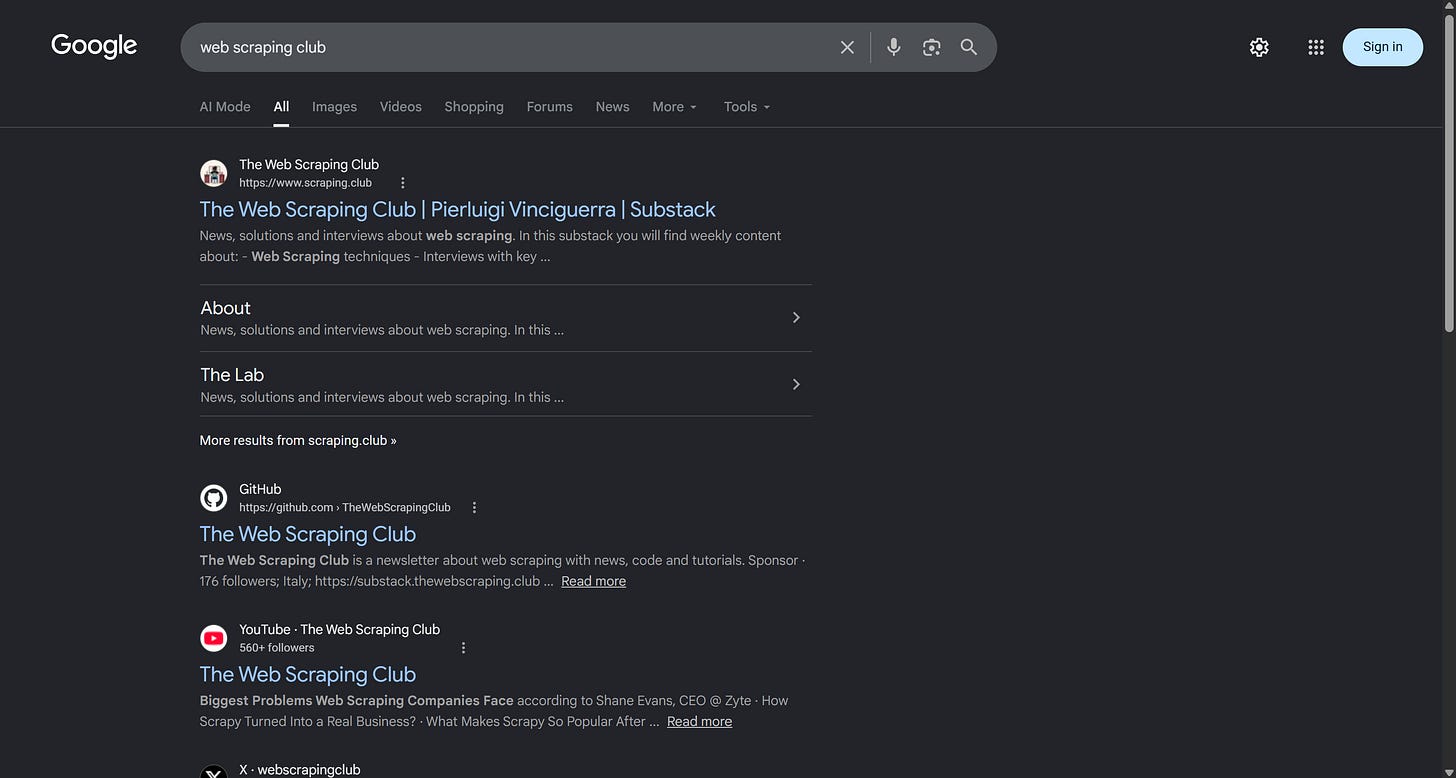Open The Lab sitelink title
Screen dimensions: 1456x778
[232, 375]
